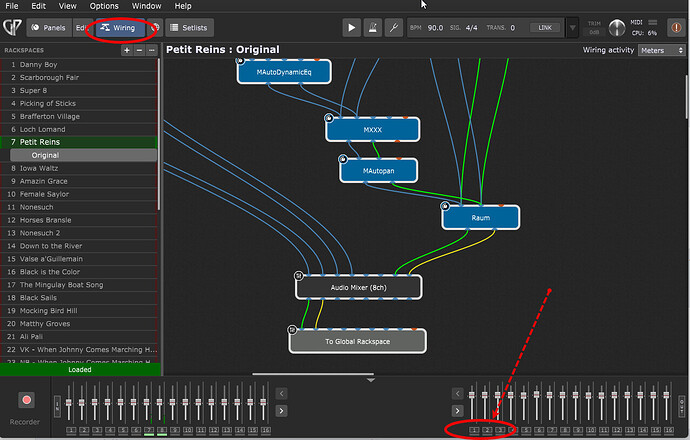Screen dimensions: 690x440
Task: Add a new rackspace with plus button
Action: click(x=127, y=50)
